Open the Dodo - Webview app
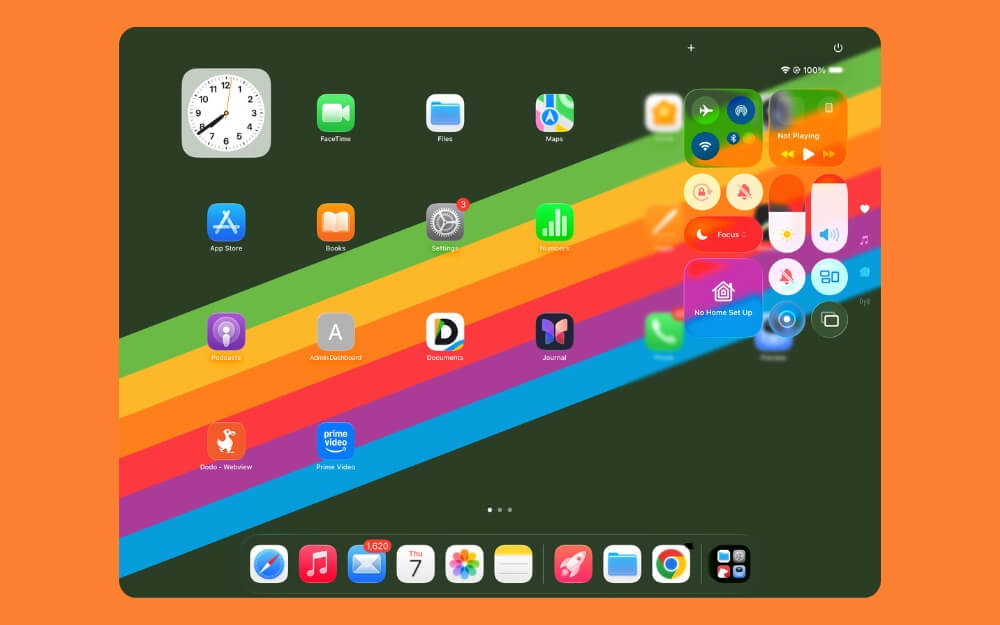The image size is (1000, 625). 226,441
